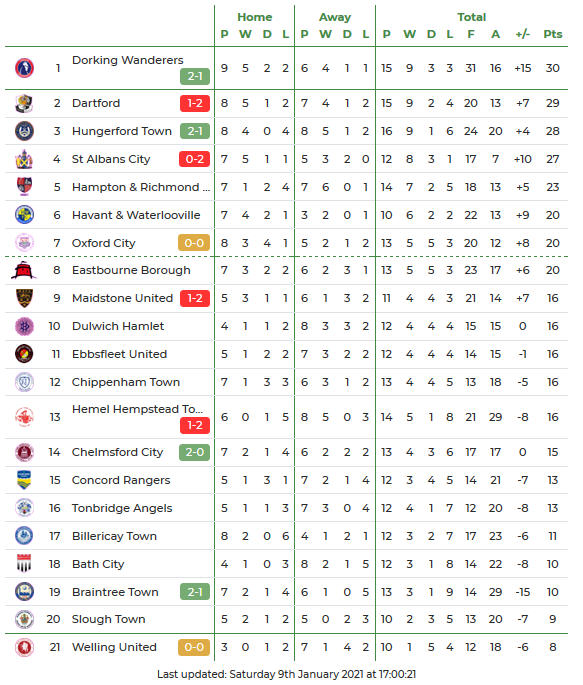The width and height of the screenshot is (583, 685).
Task: Click Chelmsford City's green 2-0 result badge
Action: [x=194, y=452]
